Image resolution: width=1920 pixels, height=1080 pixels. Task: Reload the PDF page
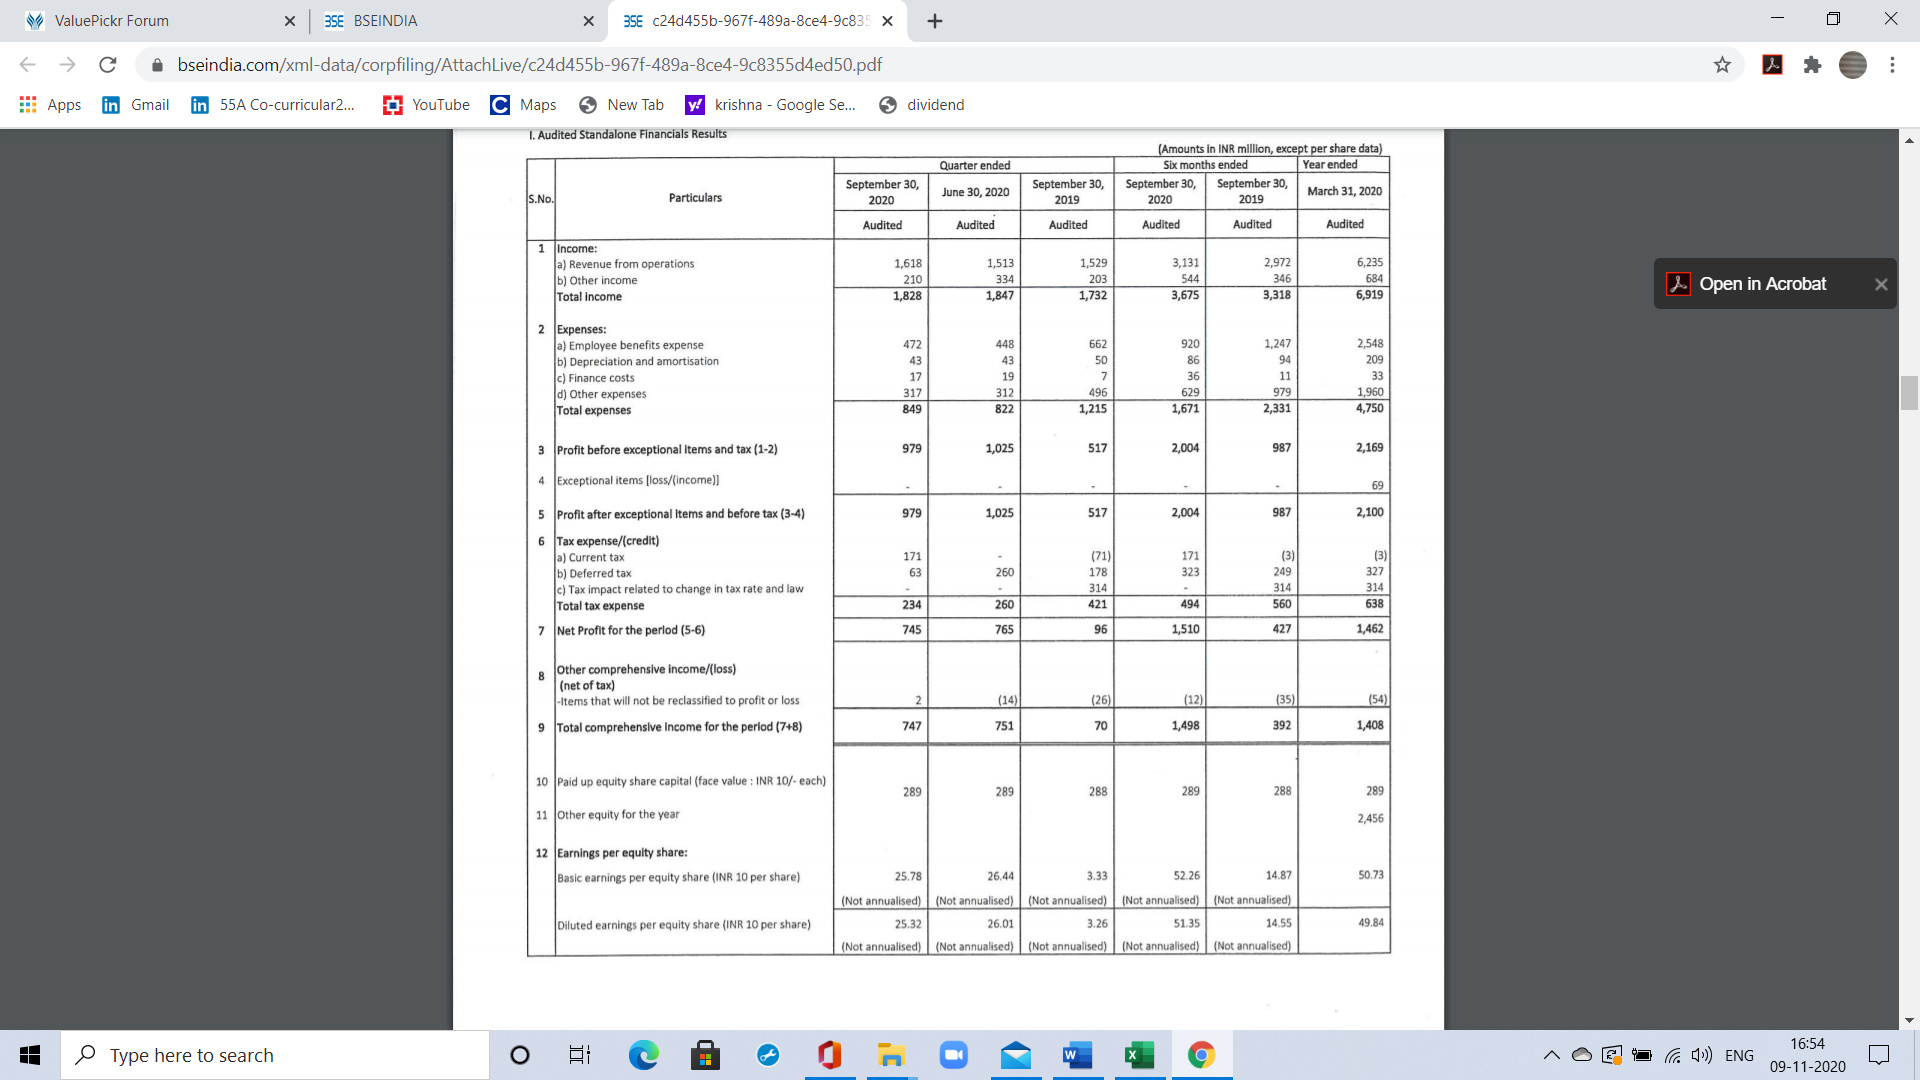coord(108,65)
